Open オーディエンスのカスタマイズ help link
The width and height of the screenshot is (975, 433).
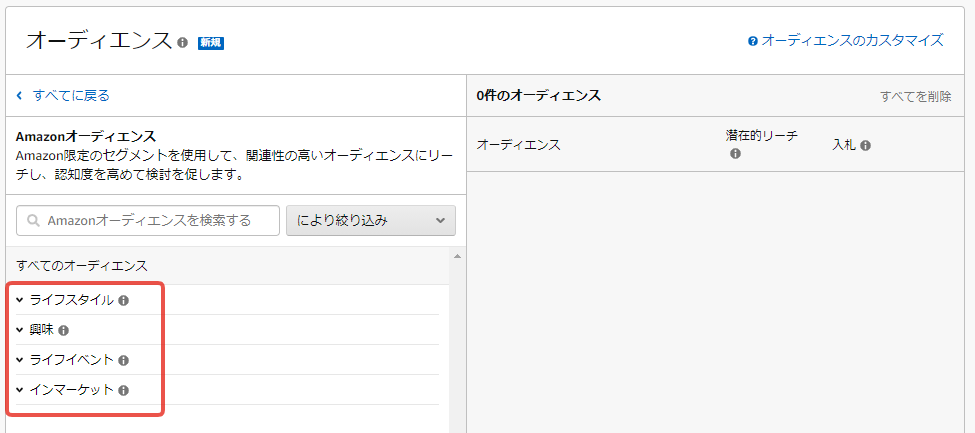coord(852,41)
